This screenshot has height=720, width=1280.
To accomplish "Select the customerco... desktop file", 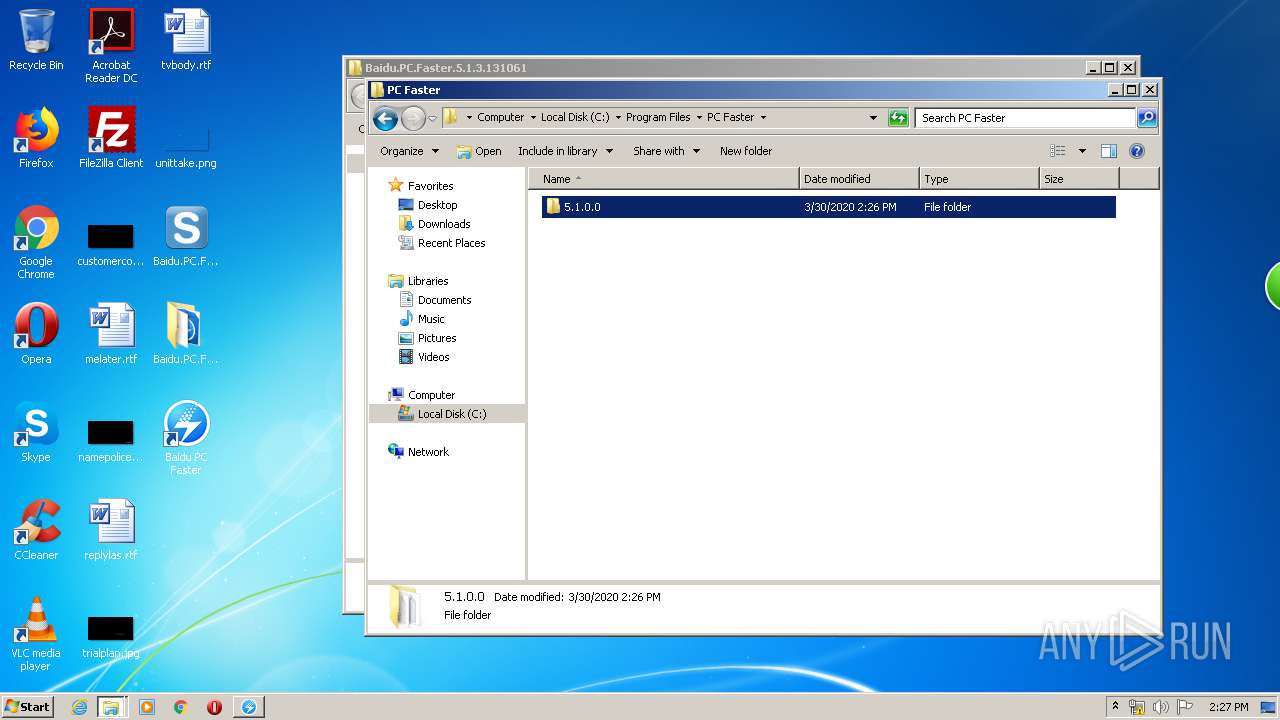I will click(x=111, y=246).
